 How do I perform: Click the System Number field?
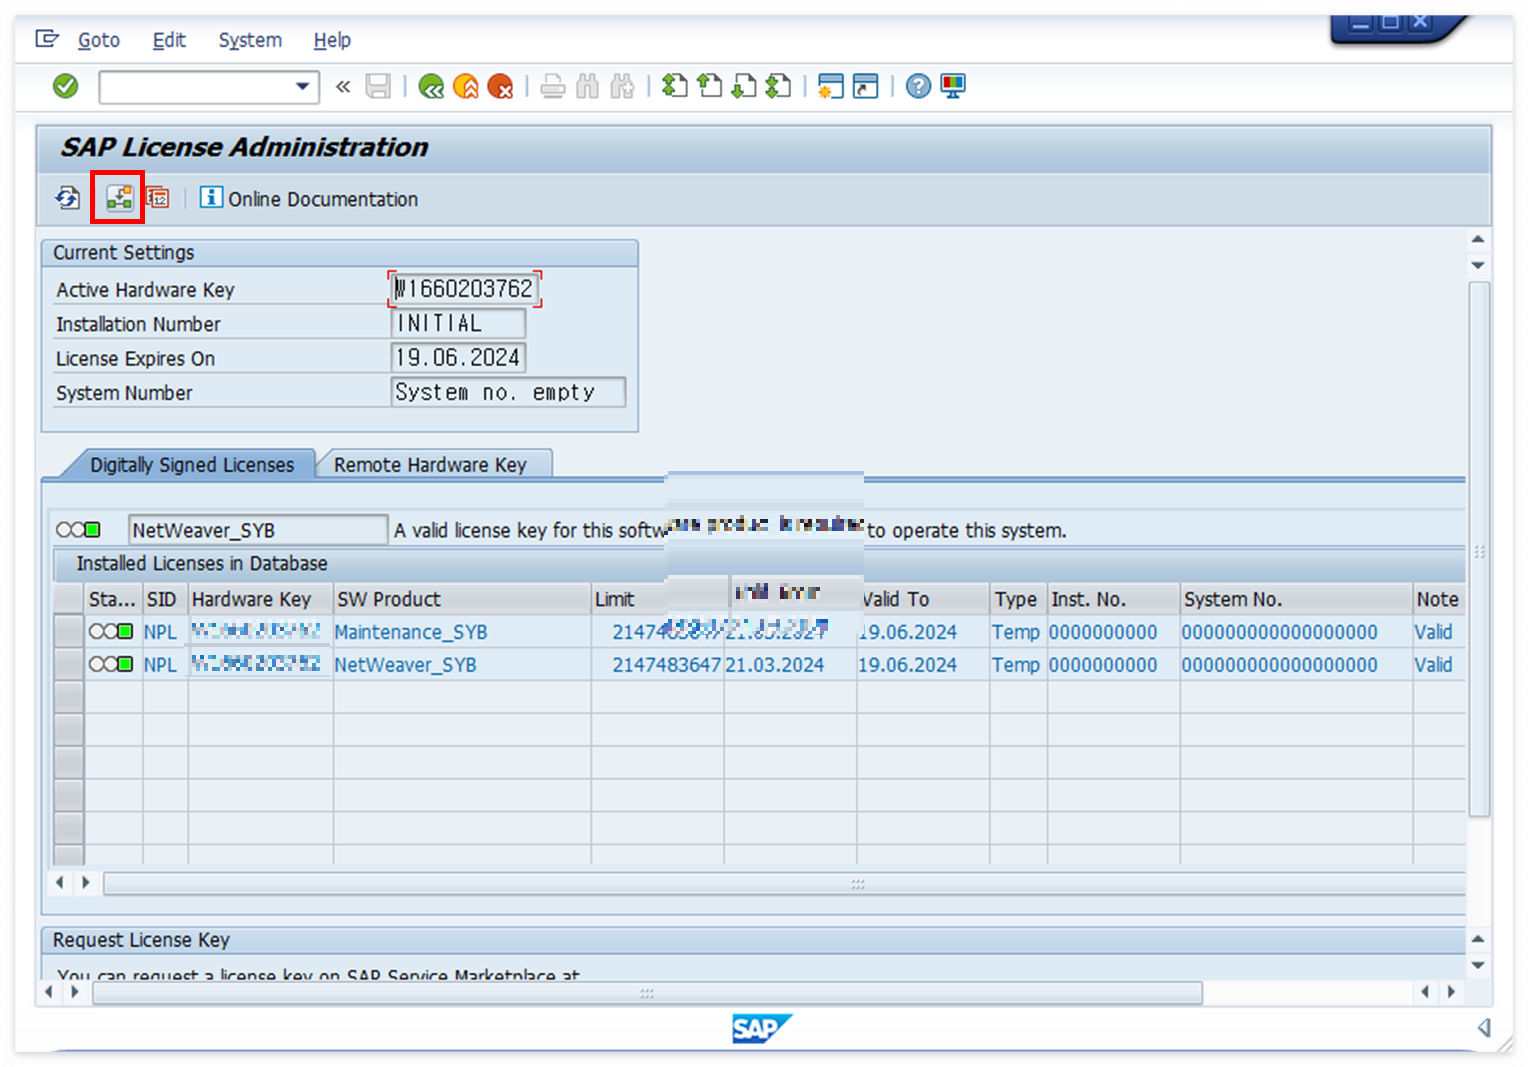click(x=508, y=392)
